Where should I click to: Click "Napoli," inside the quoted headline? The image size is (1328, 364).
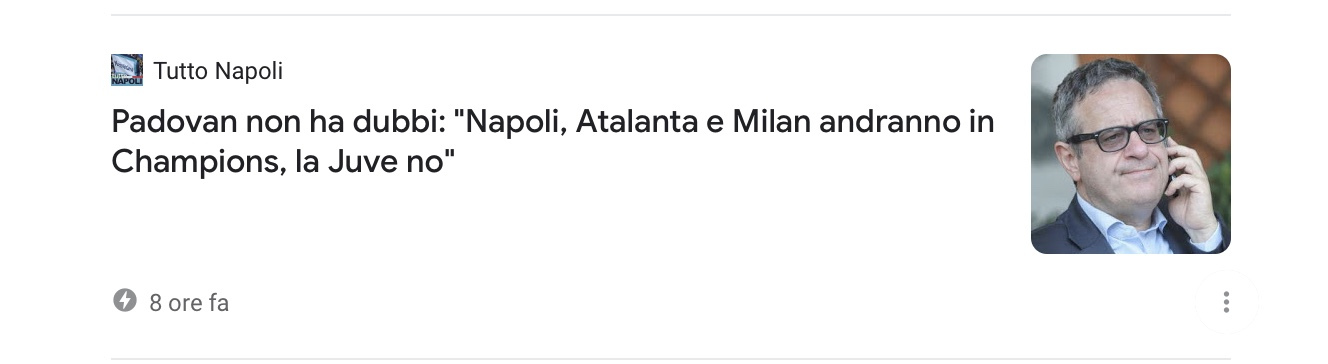pos(517,124)
